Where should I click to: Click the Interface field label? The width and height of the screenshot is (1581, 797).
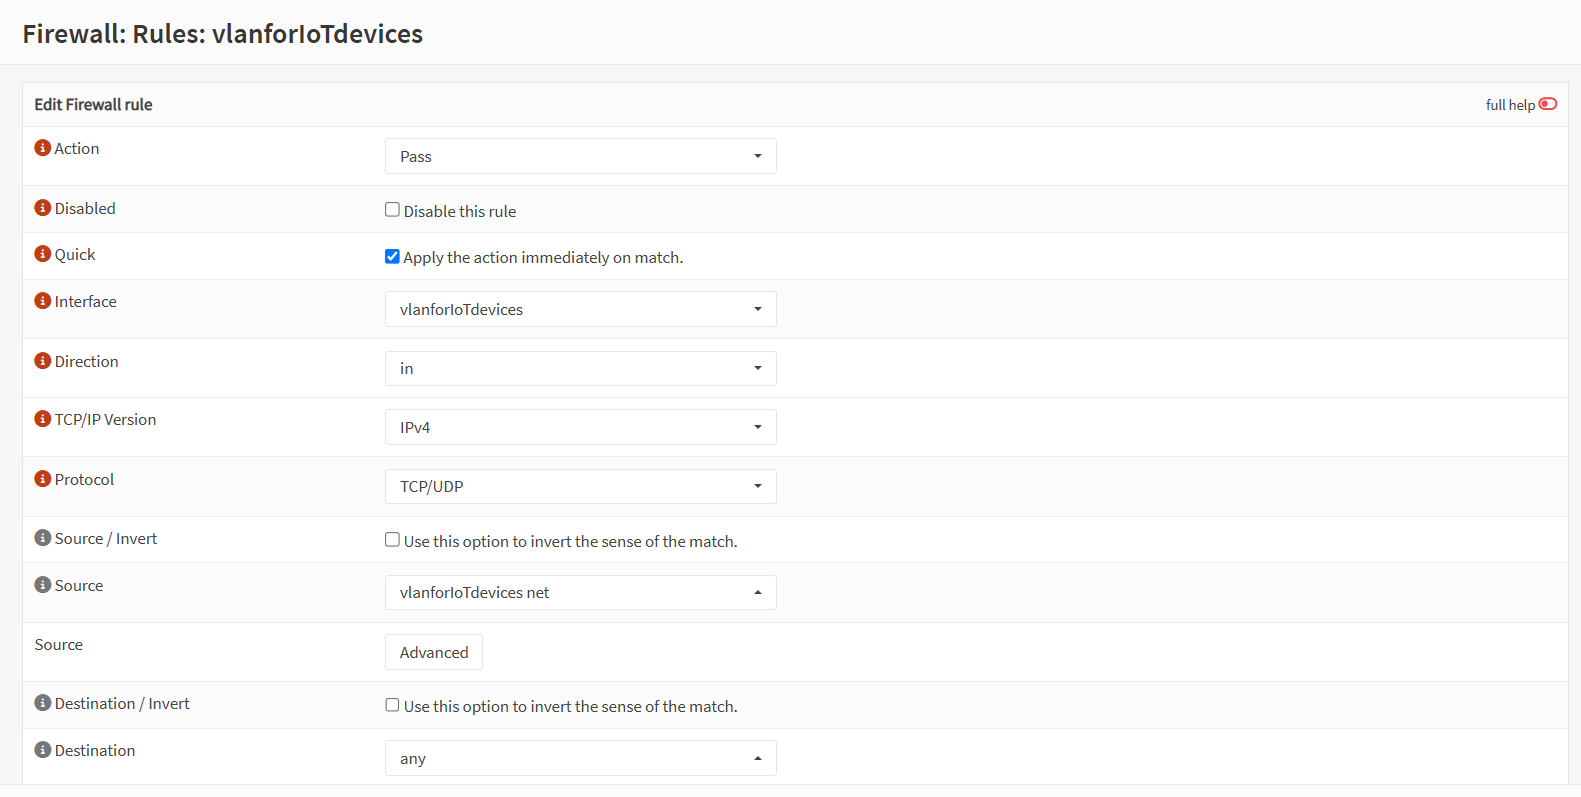pyautogui.click(x=85, y=301)
